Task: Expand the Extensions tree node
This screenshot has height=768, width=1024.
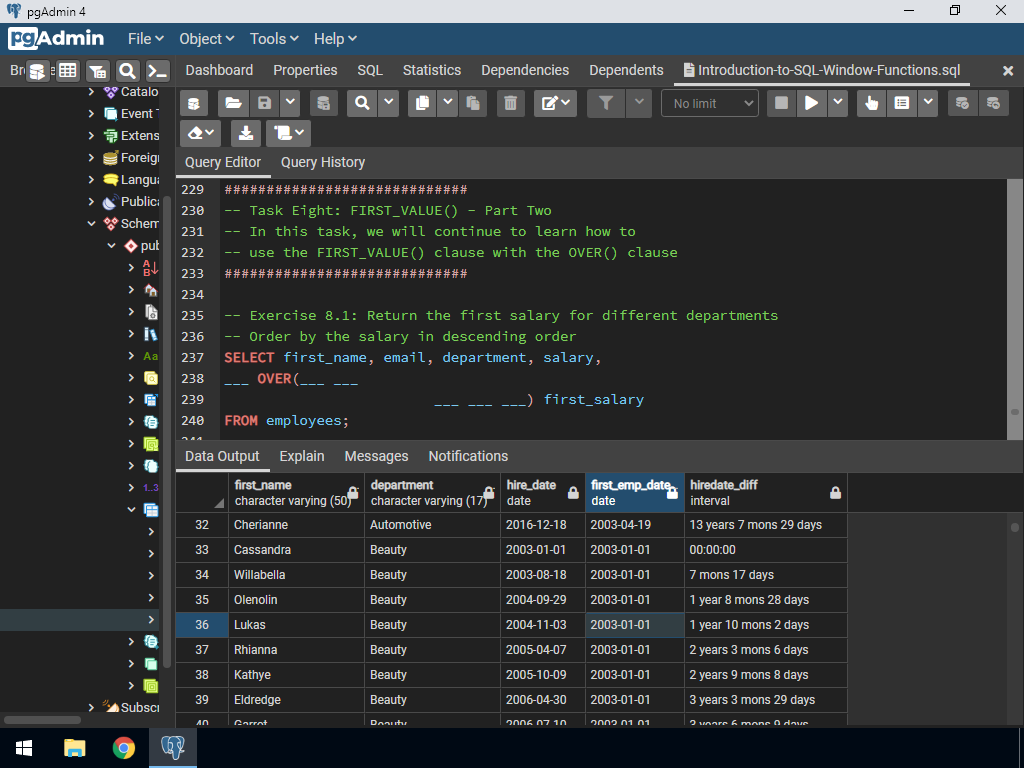Action: [x=92, y=135]
